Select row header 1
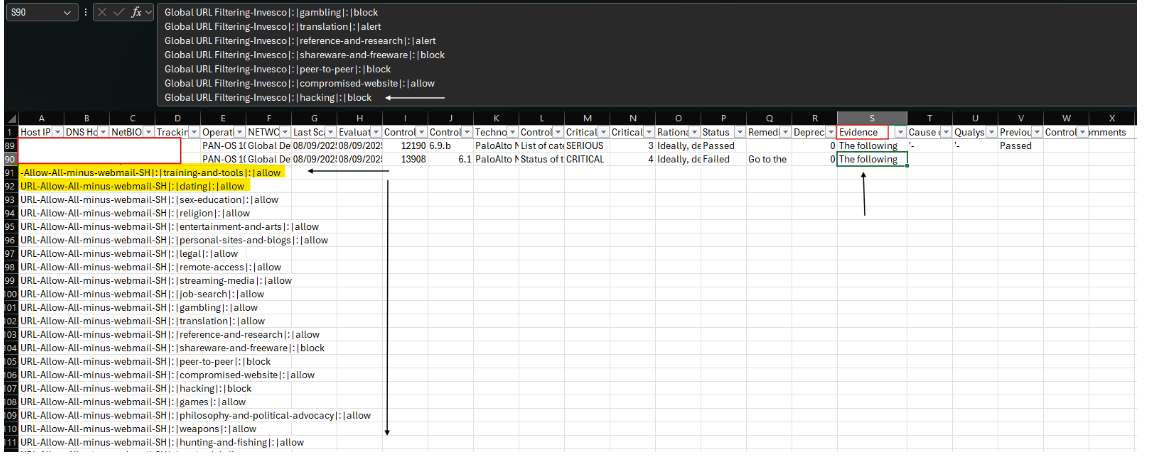Screen dimensions: 1150x469 coord(10,132)
